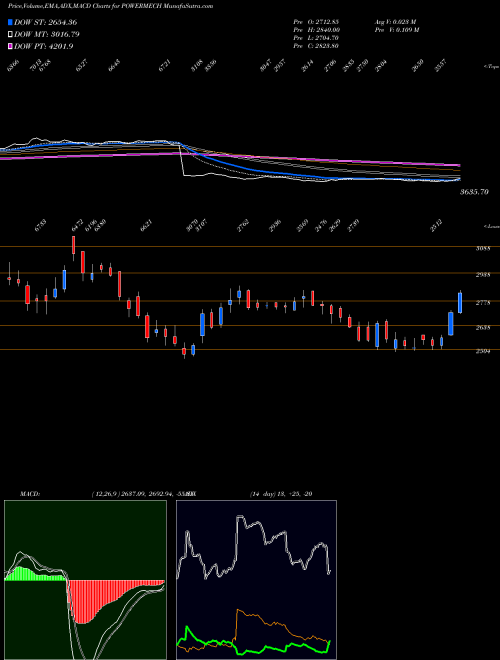
Task: Click the '<Tops' label at top right
Action: [491, 67]
